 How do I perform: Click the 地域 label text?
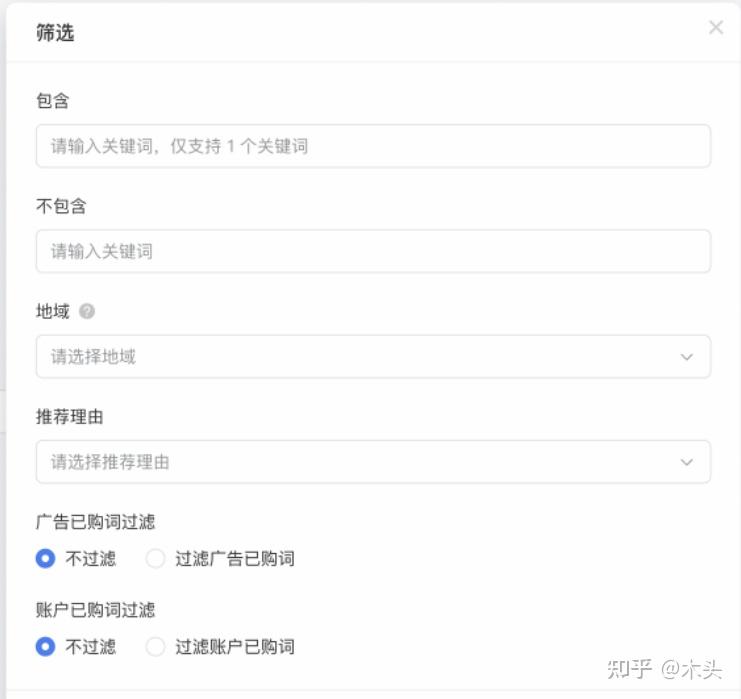52,312
